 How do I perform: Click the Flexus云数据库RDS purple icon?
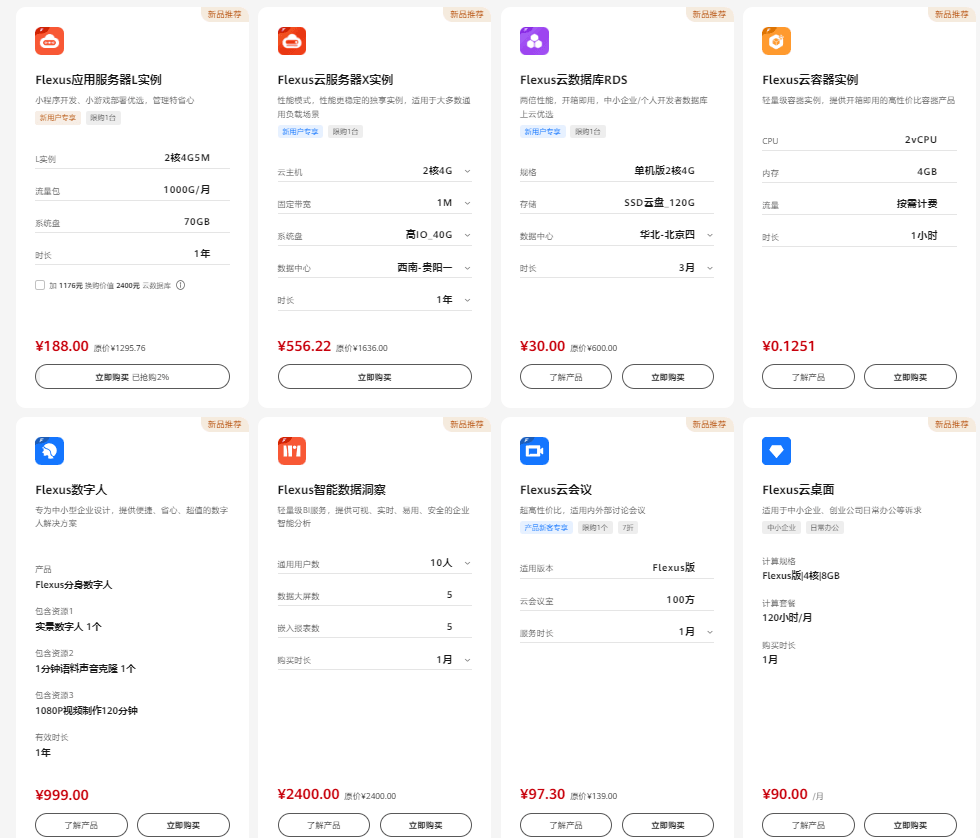click(534, 41)
